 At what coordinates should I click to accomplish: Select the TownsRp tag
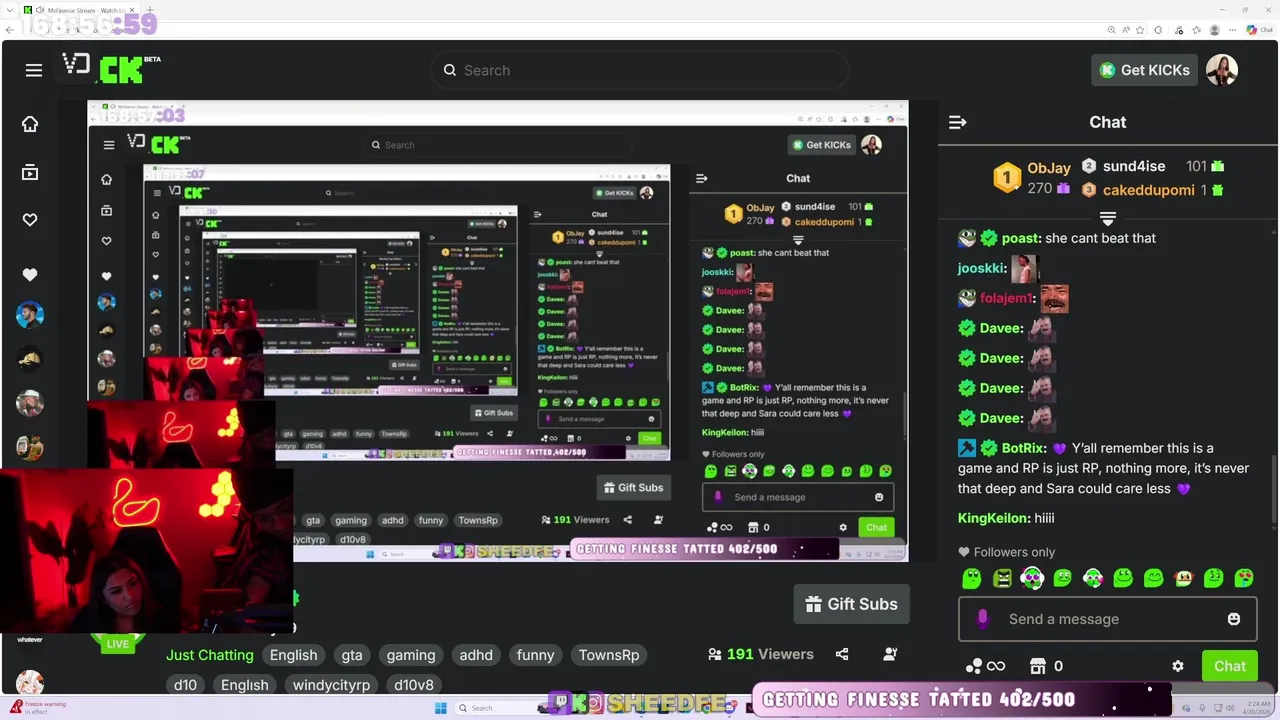coord(609,655)
